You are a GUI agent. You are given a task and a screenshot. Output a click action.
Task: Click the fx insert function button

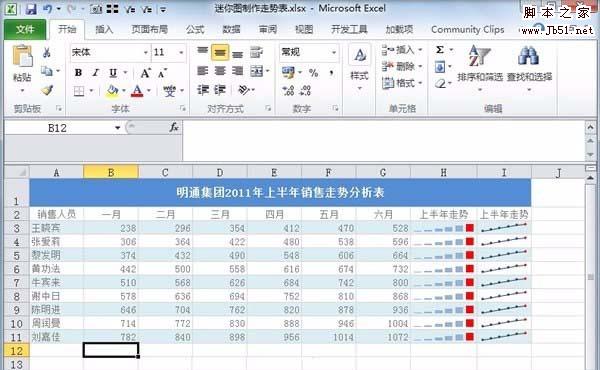(x=174, y=127)
